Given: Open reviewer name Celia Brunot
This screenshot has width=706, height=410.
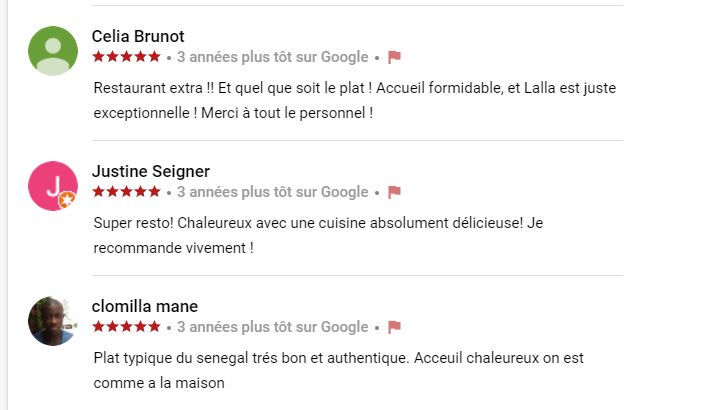Looking at the screenshot, I should coord(138,36).
